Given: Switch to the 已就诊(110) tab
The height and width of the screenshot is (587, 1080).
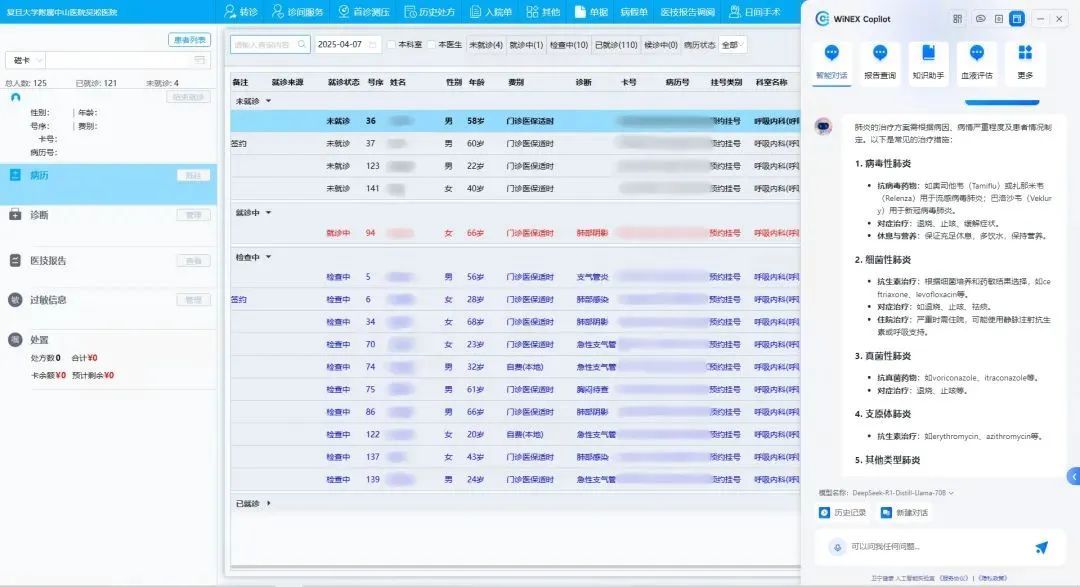Looking at the screenshot, I should click(615, 45).
